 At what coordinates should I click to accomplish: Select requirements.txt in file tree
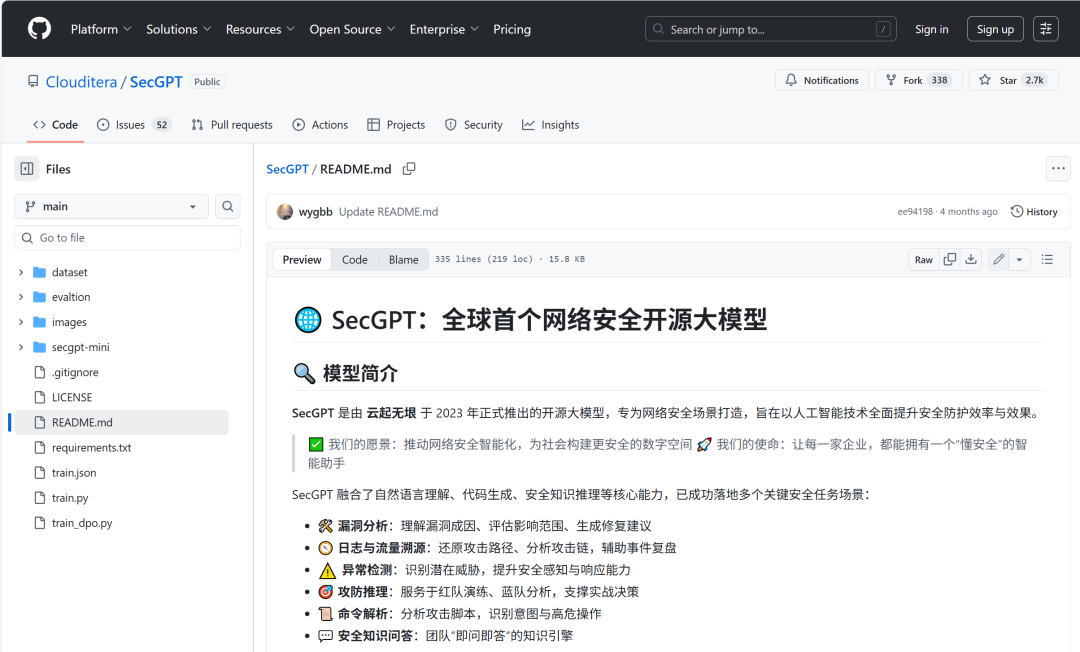tap(92, 448)
